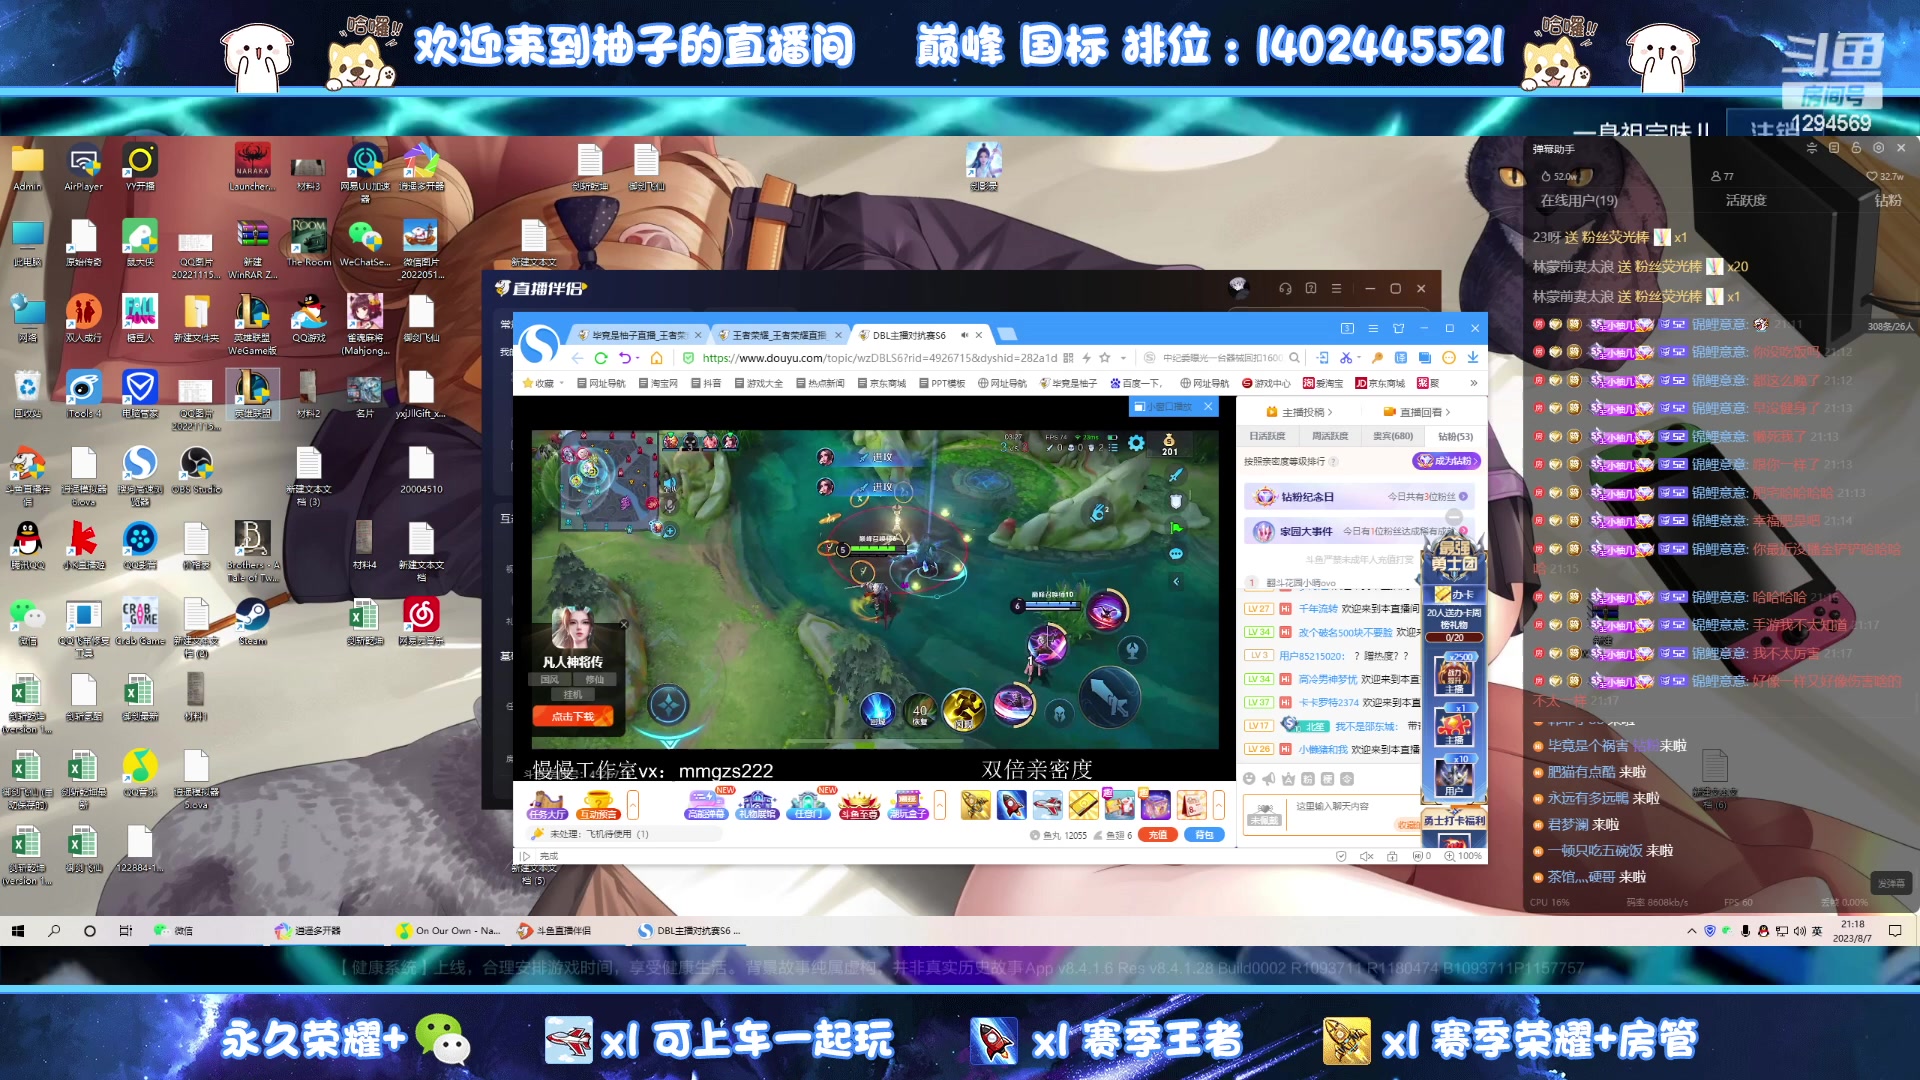Click the browser reload icon
Screen dimensions: 1920x1080
click(601, 358)
